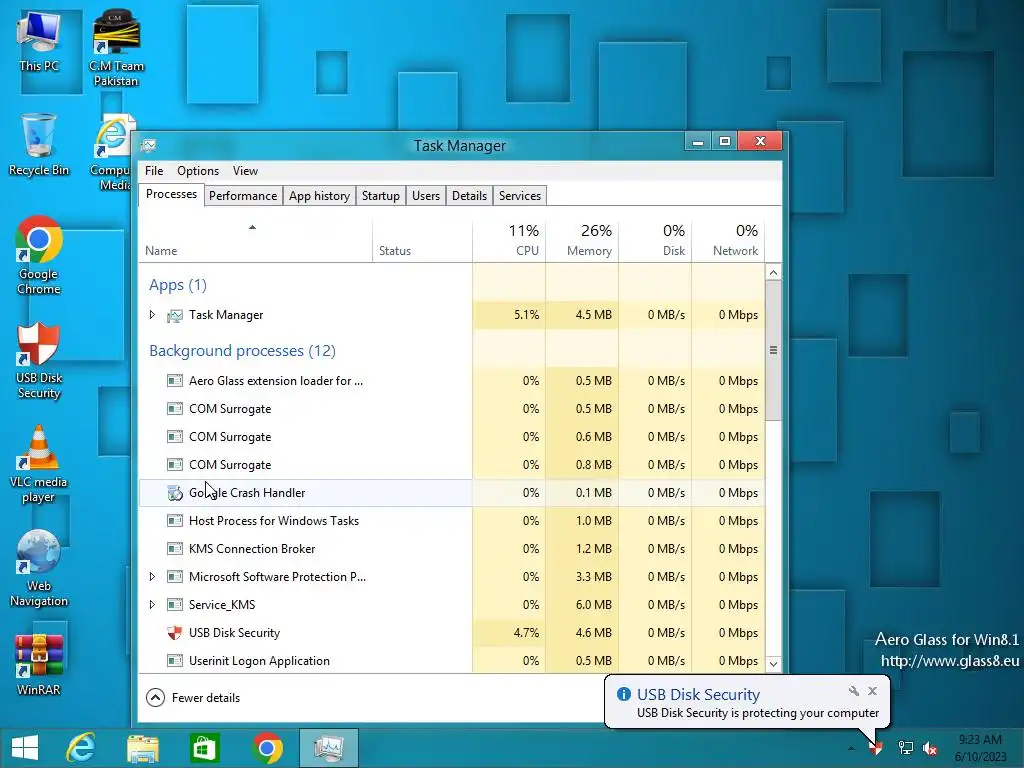Screen dimensions: 1024x768
Task: Select Aero Glass extension loader process
Action: click(451, 381)
